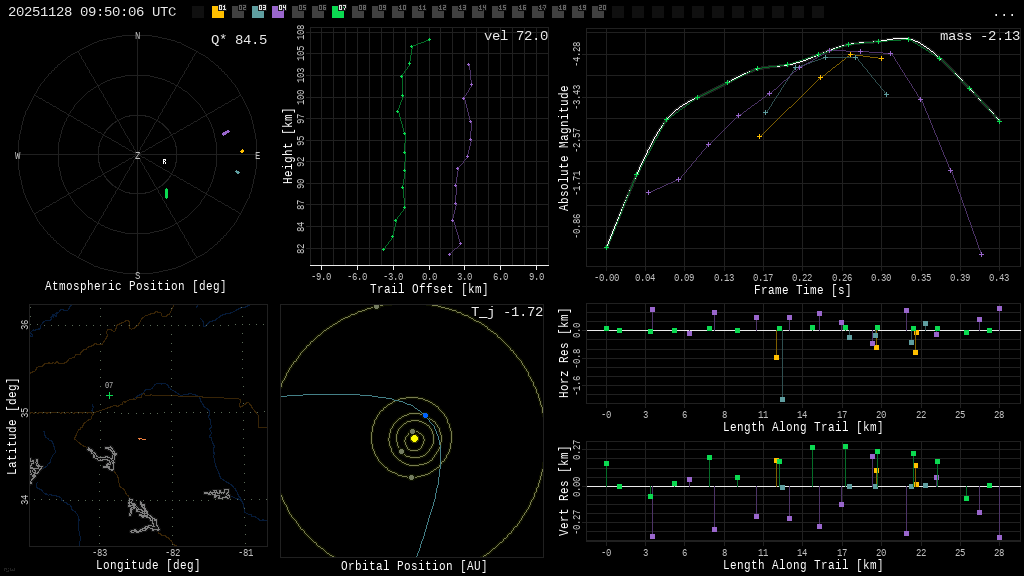Click the UTC timestamp in header

[x=92, y=12]
